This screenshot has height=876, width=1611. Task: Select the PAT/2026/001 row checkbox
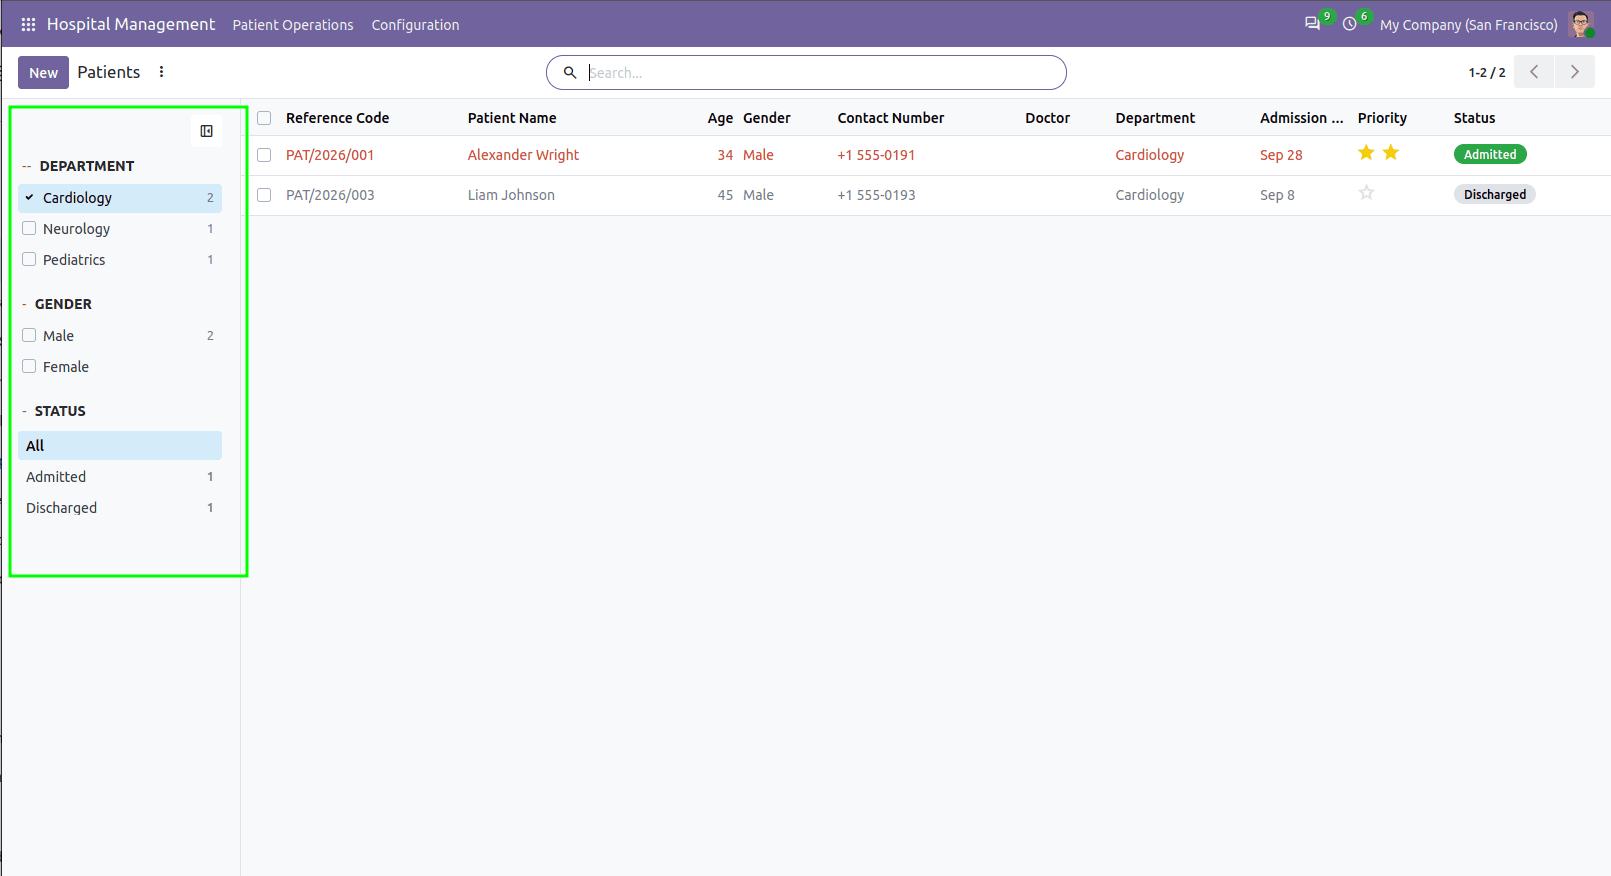point(264,155)
